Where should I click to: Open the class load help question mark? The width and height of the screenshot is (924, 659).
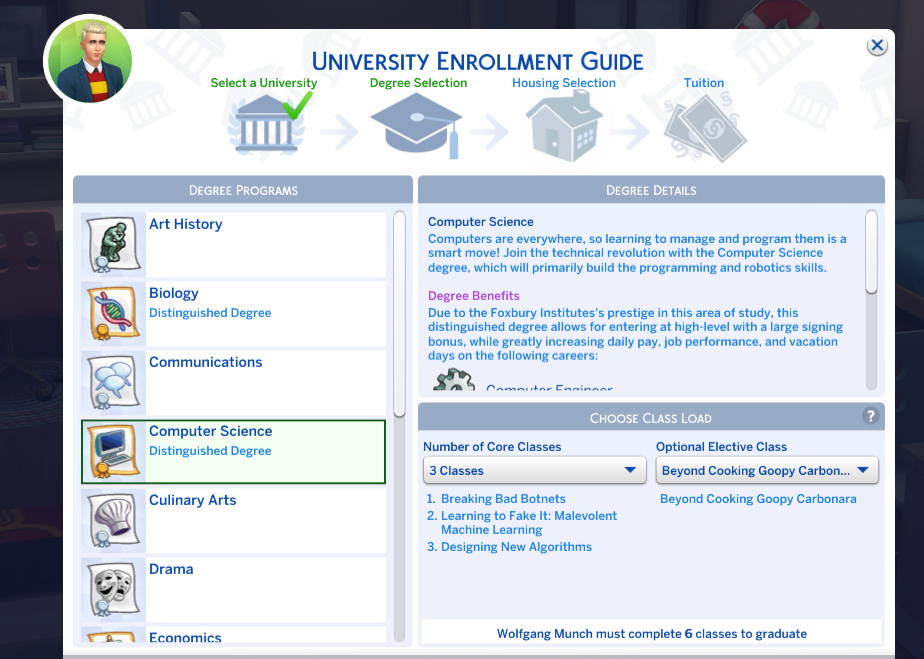tap(870, 416)
